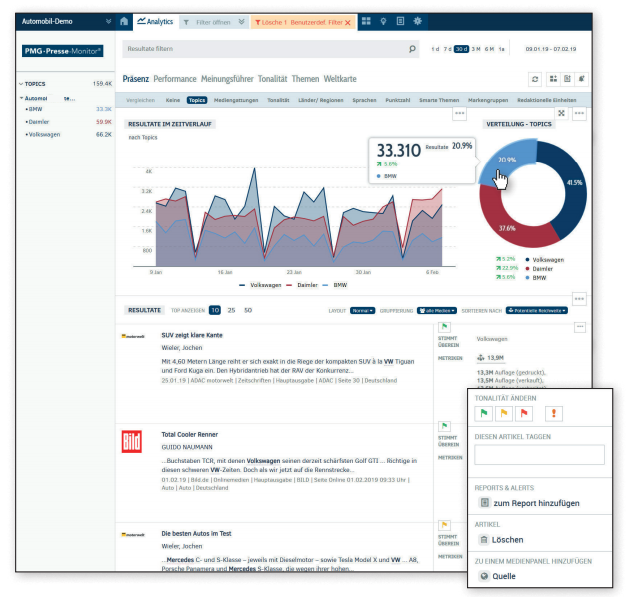Switch to the Analytics tab
632x597 pixels.
(155, 21)
